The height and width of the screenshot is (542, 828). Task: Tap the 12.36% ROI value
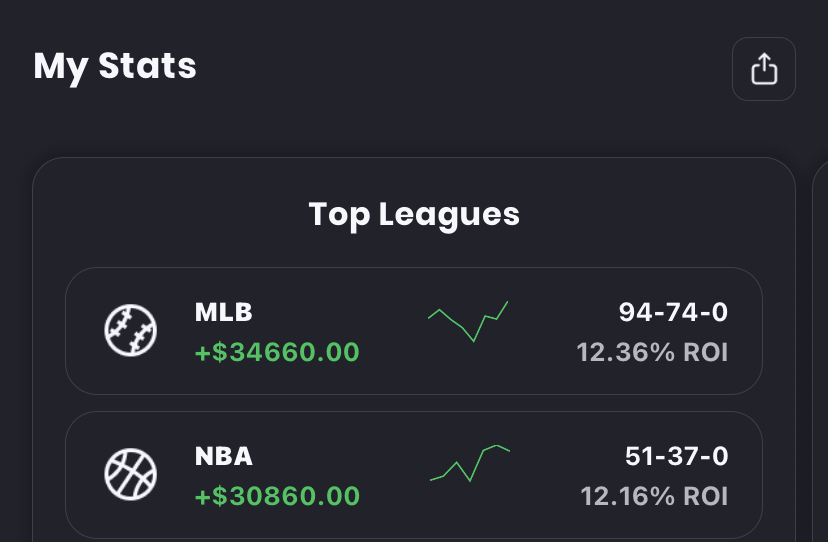(652, 353)
